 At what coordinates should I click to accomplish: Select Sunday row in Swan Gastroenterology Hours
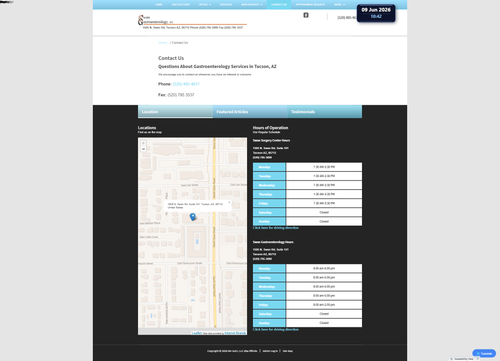307,323
